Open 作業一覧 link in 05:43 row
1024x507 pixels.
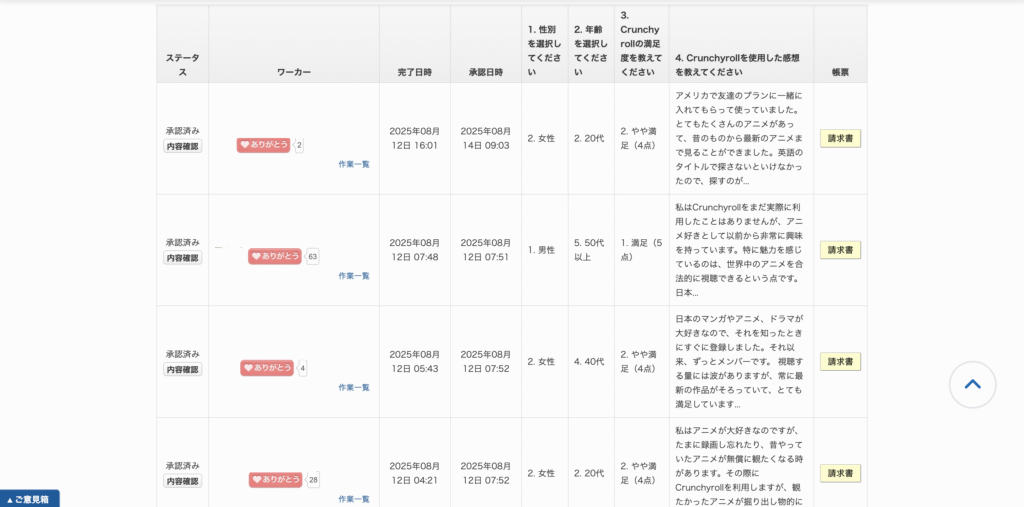coord(354,387)
